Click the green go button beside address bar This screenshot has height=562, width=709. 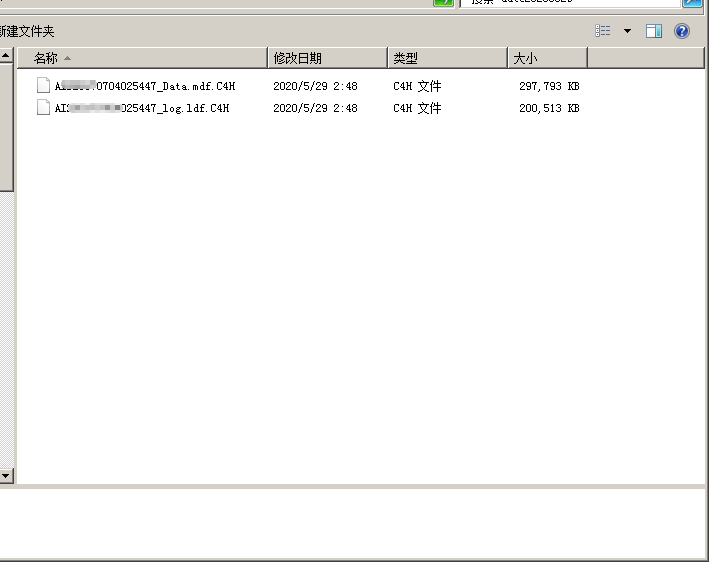(x=443, y=2)
